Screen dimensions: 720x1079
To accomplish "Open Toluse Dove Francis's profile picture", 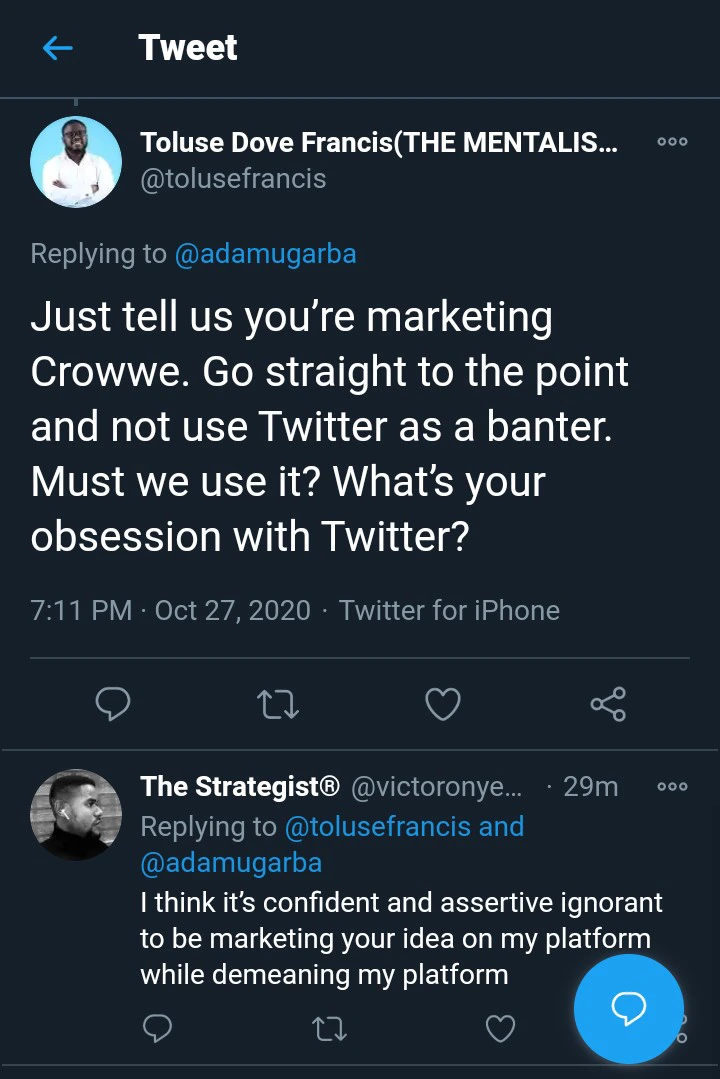I will pos(76,162).
